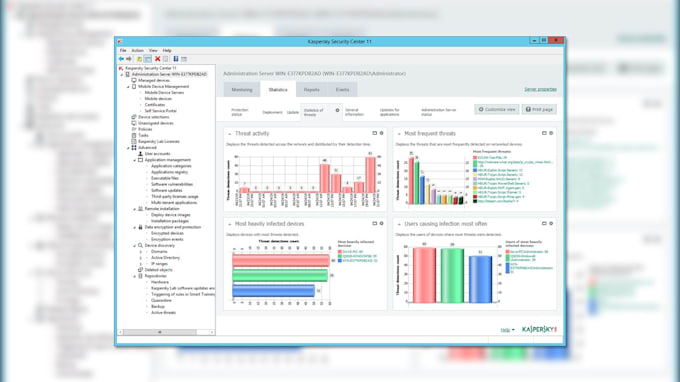The width and height of the screenshot is (680, 382).
Task: Click red legend swatch in Most heavily infected devices
Action: pyautogui.click(x=340, y=252)
